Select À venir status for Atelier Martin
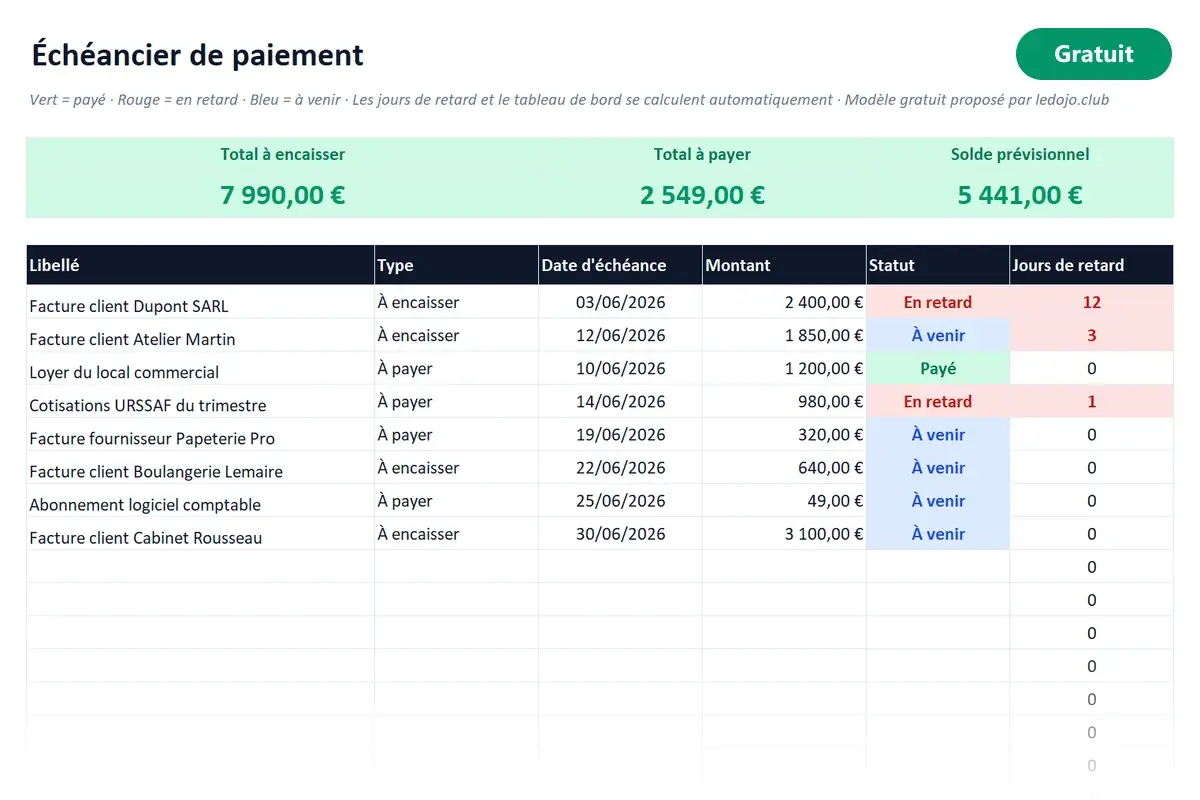Viewport: 1200px width, 800px height. (938, 335)
